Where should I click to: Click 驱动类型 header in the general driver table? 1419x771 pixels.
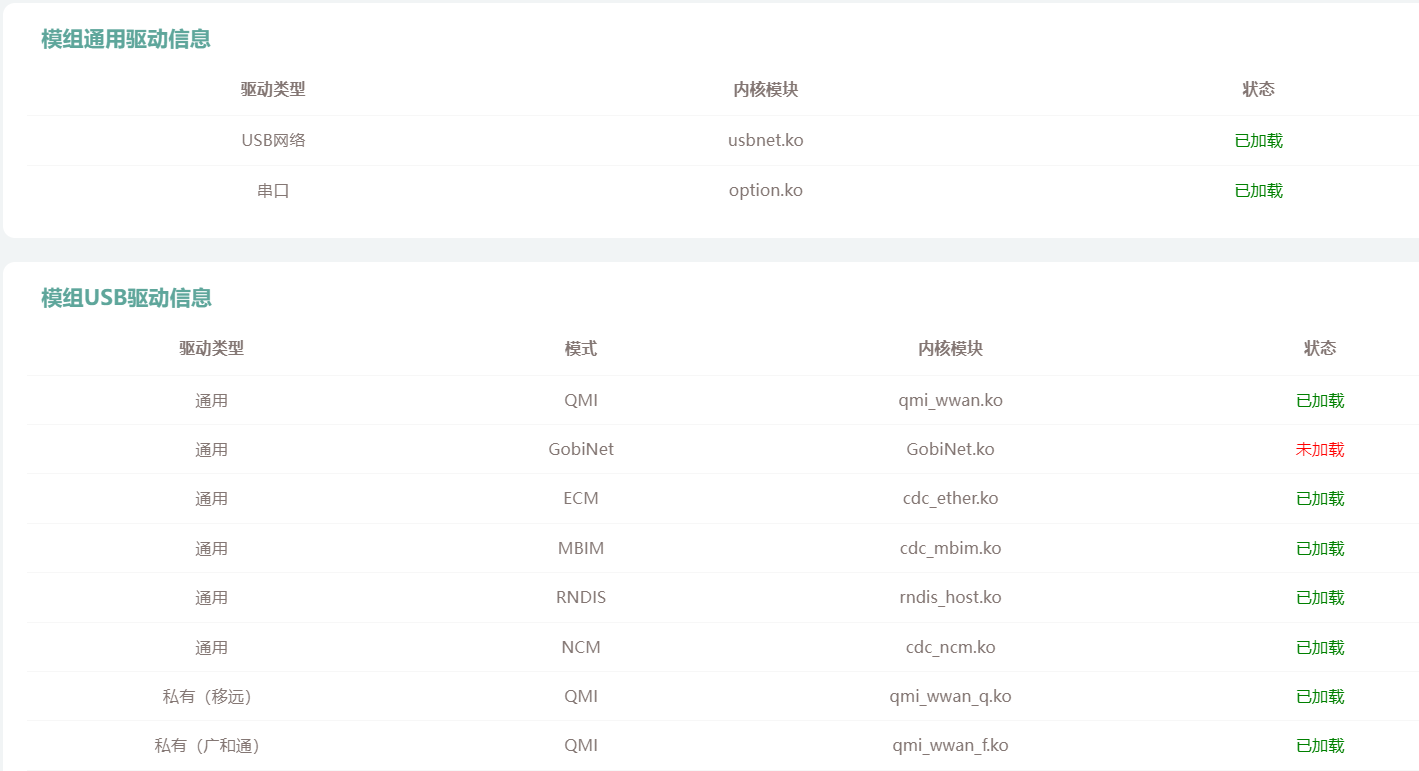click(273, 89)
